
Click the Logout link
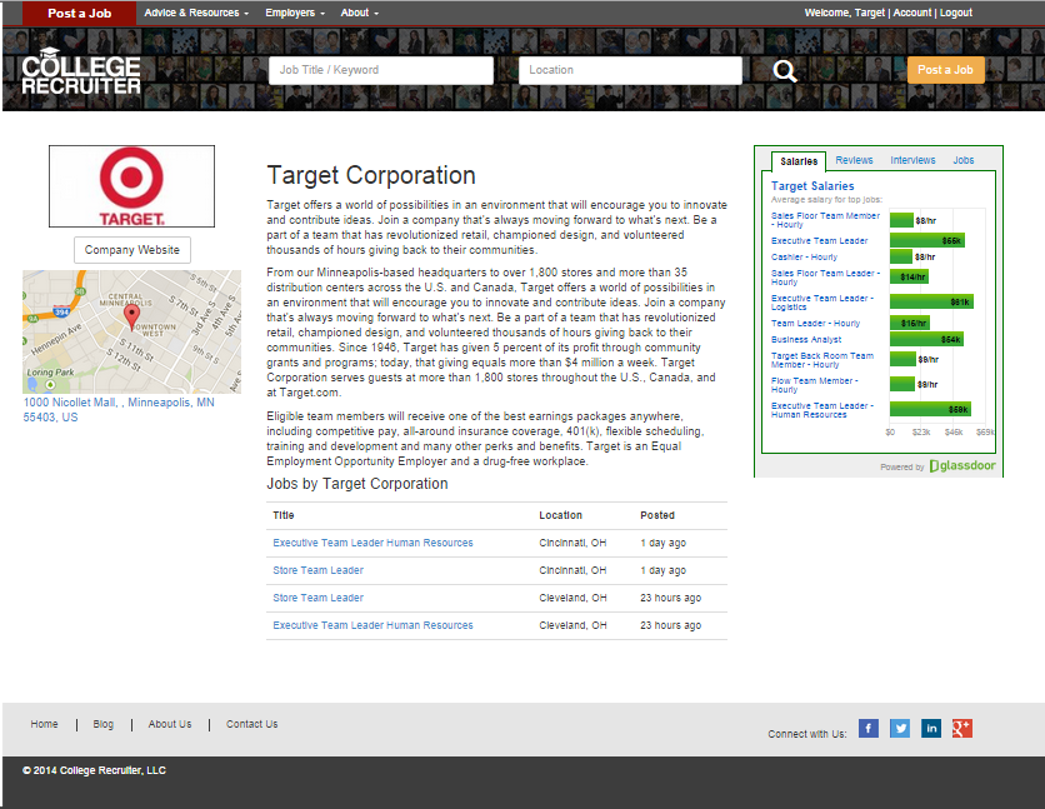pos(956,13)
